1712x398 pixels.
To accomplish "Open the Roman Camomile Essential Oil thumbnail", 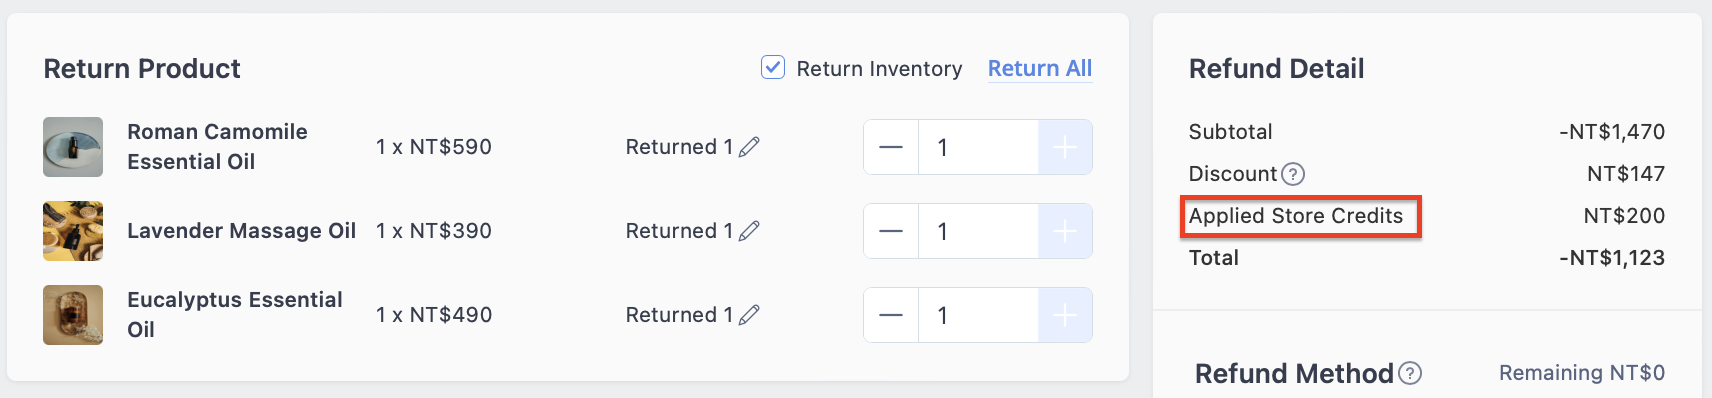I will point(73,147).
